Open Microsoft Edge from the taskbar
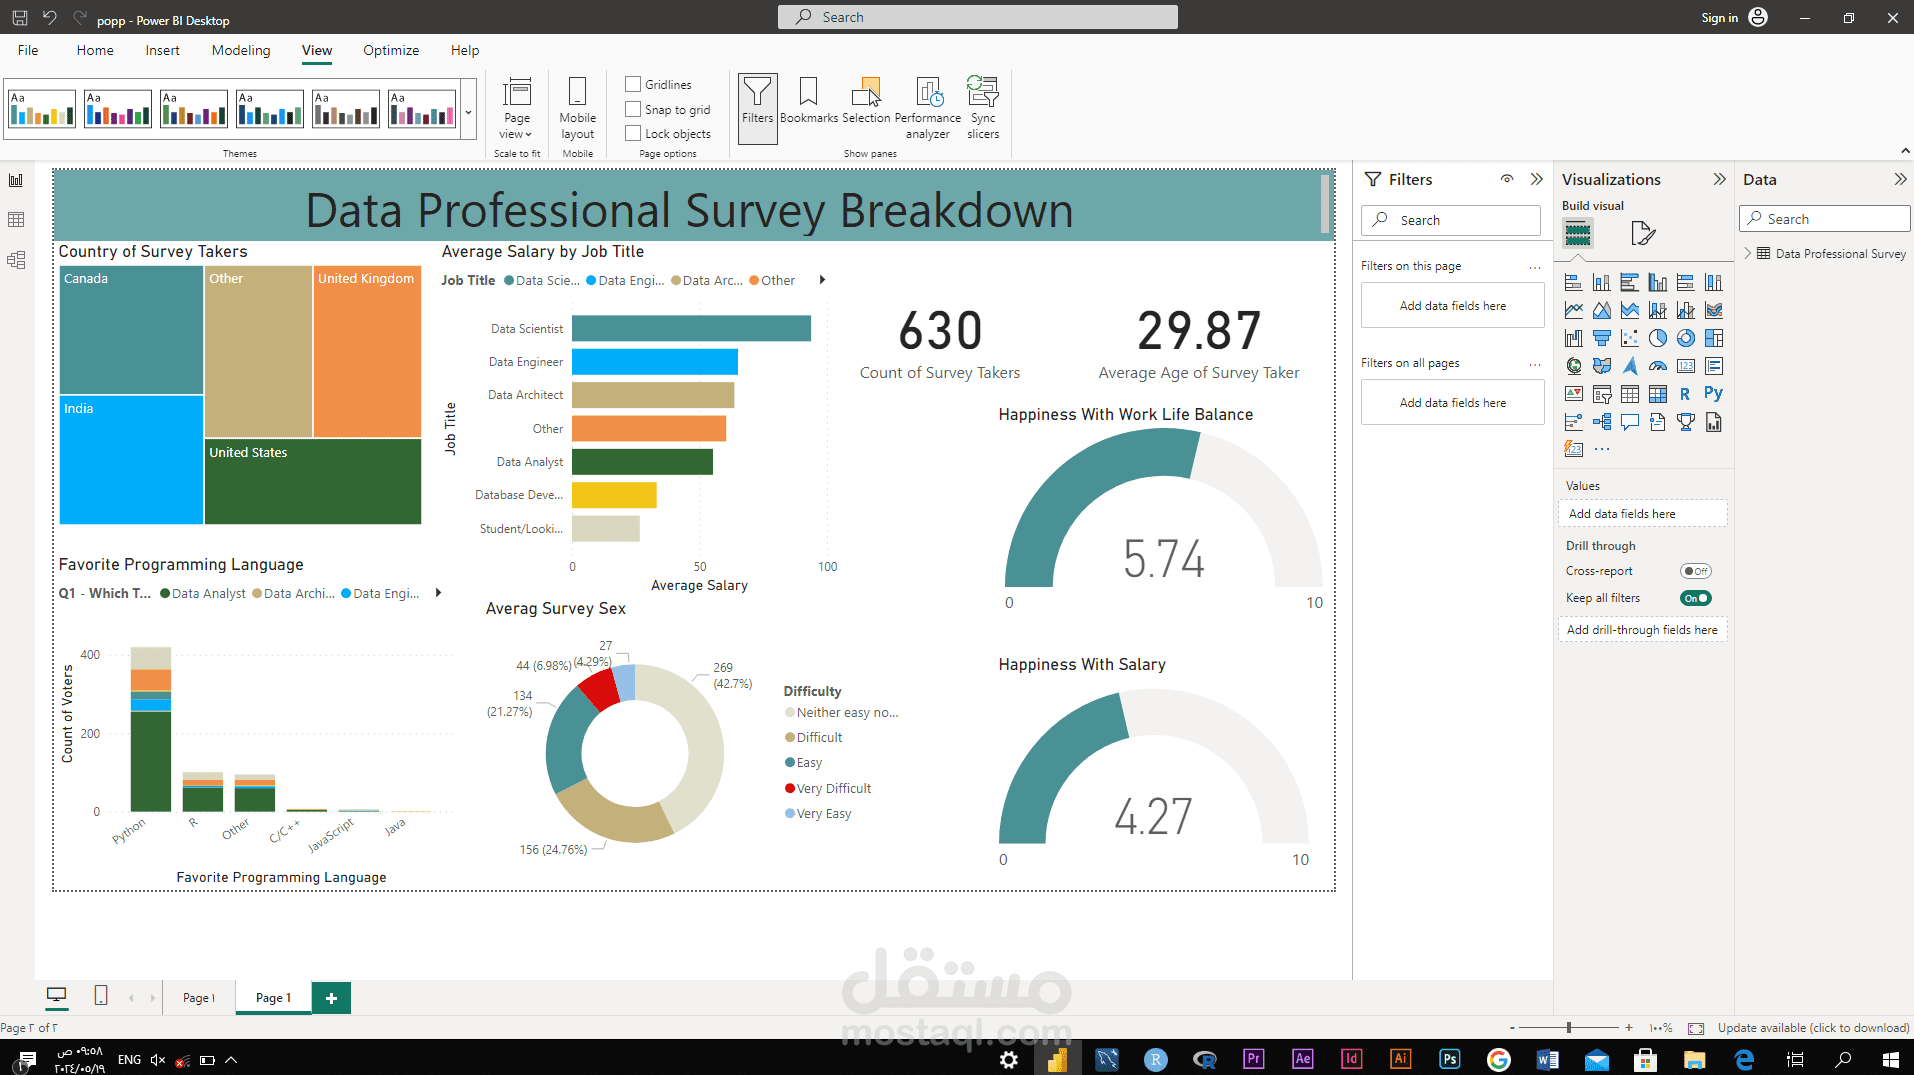 [1744, 1059]
